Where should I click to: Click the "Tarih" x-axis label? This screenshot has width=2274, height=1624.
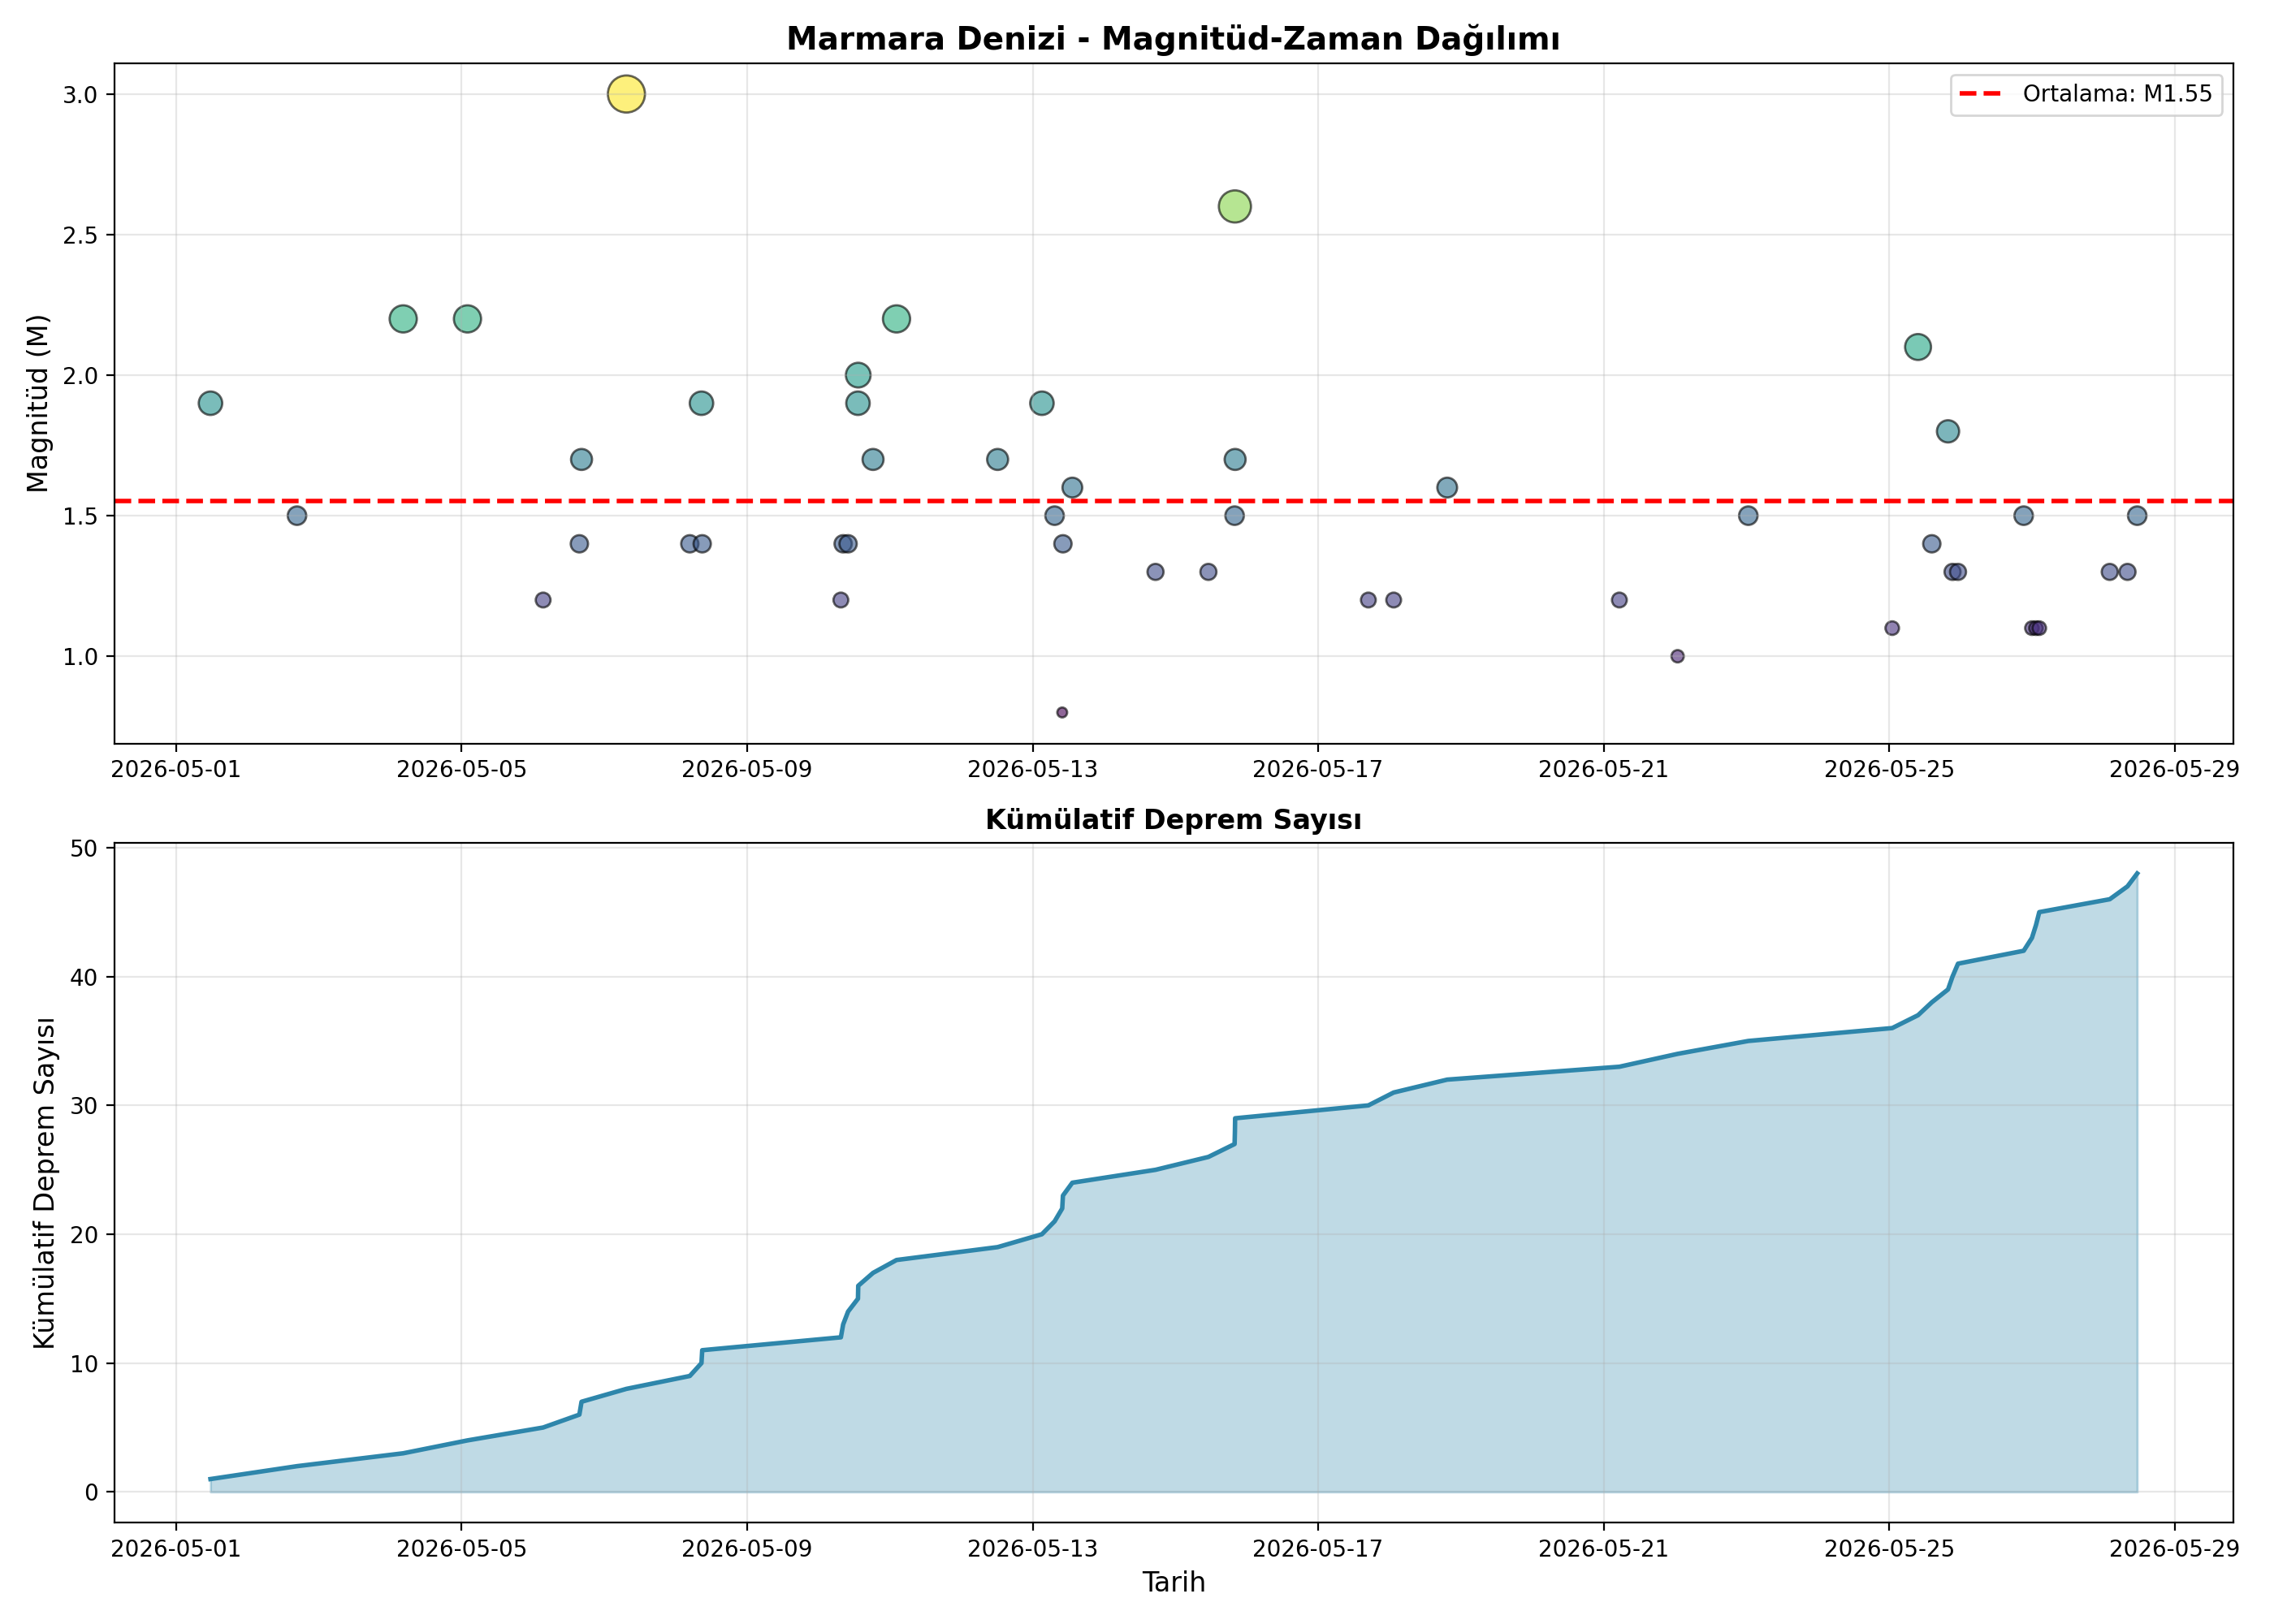pos(1173,1582)
